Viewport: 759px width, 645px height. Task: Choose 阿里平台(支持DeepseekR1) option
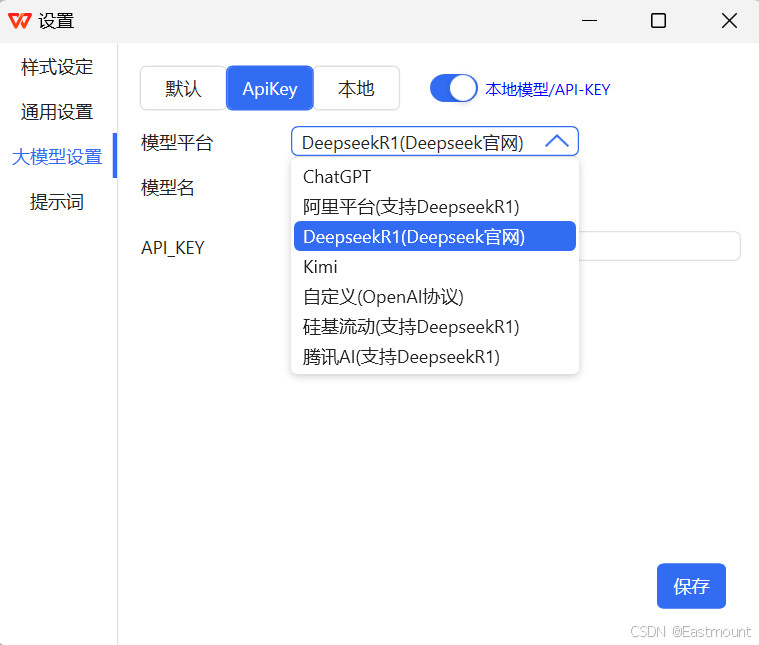435,207
